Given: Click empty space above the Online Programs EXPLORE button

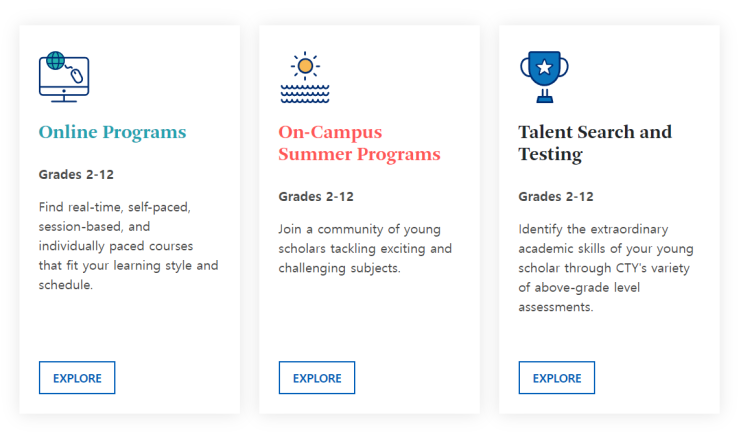Looking at the screenshot, I should (x=129, y=327).
